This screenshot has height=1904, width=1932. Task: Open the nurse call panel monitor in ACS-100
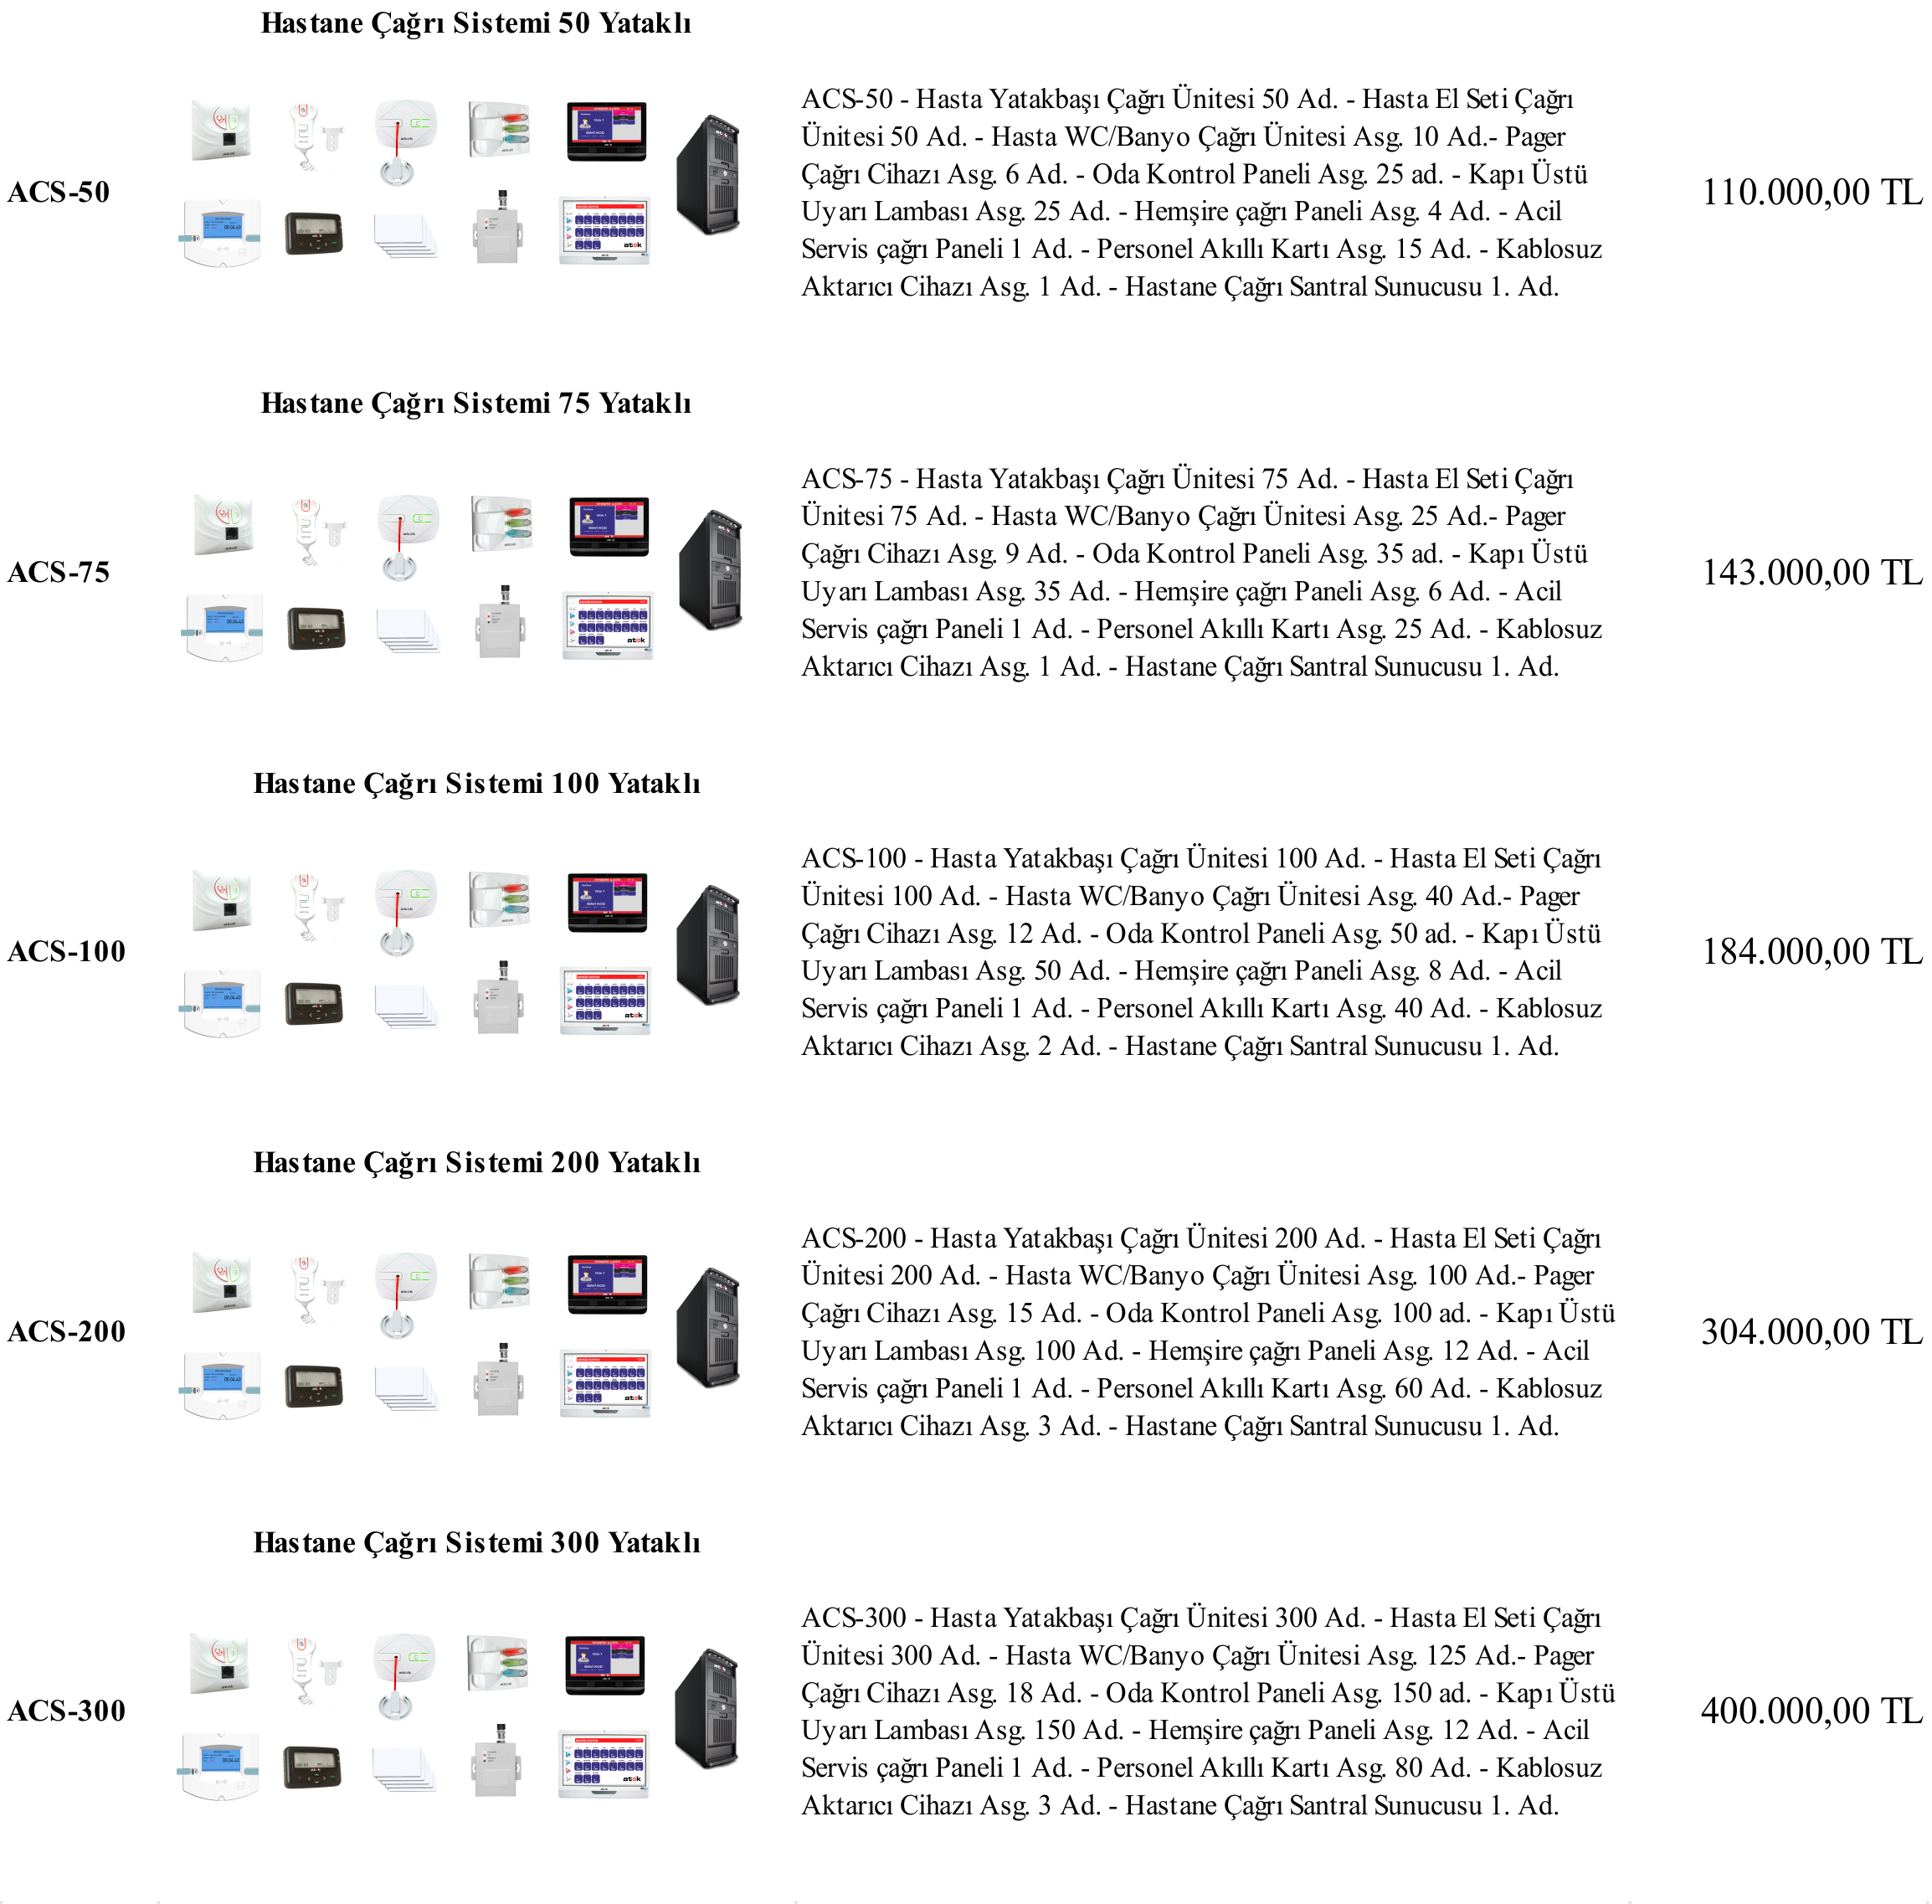[x=607, y=902]
